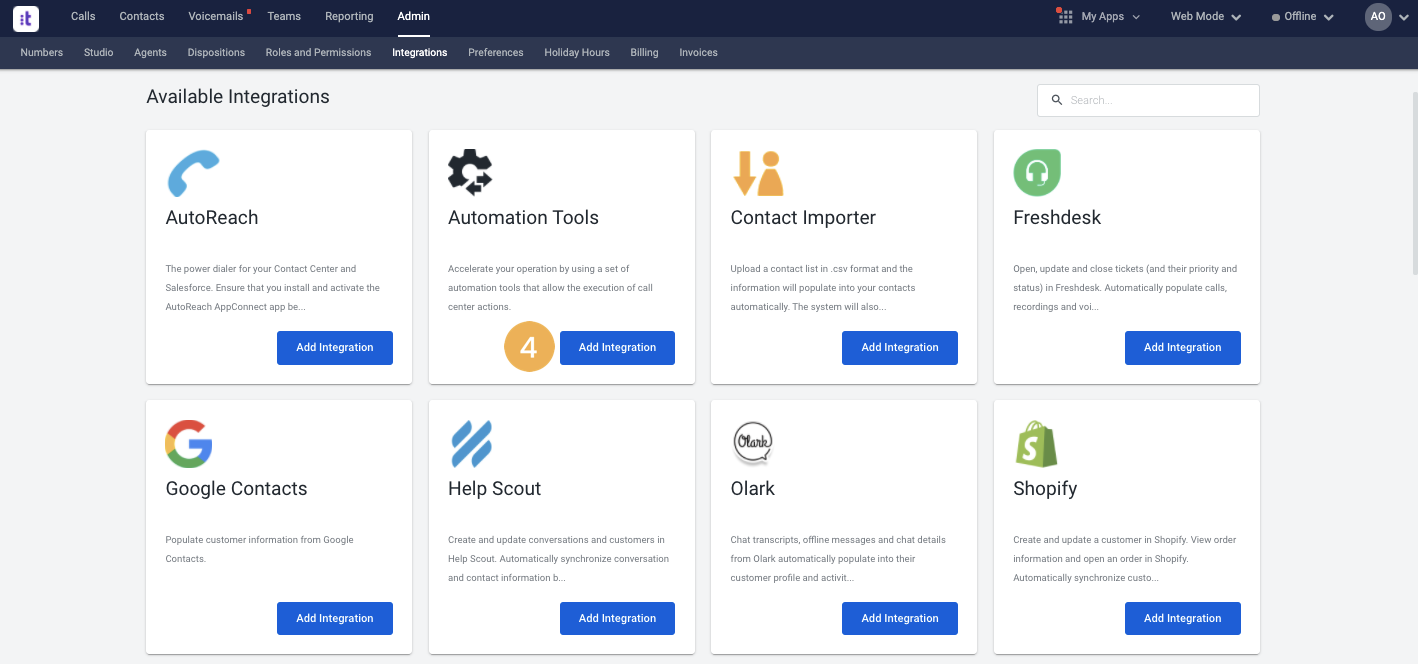1418x664 pixels.
Task: Add the Olark integration
Action: [x=900, y=619]
